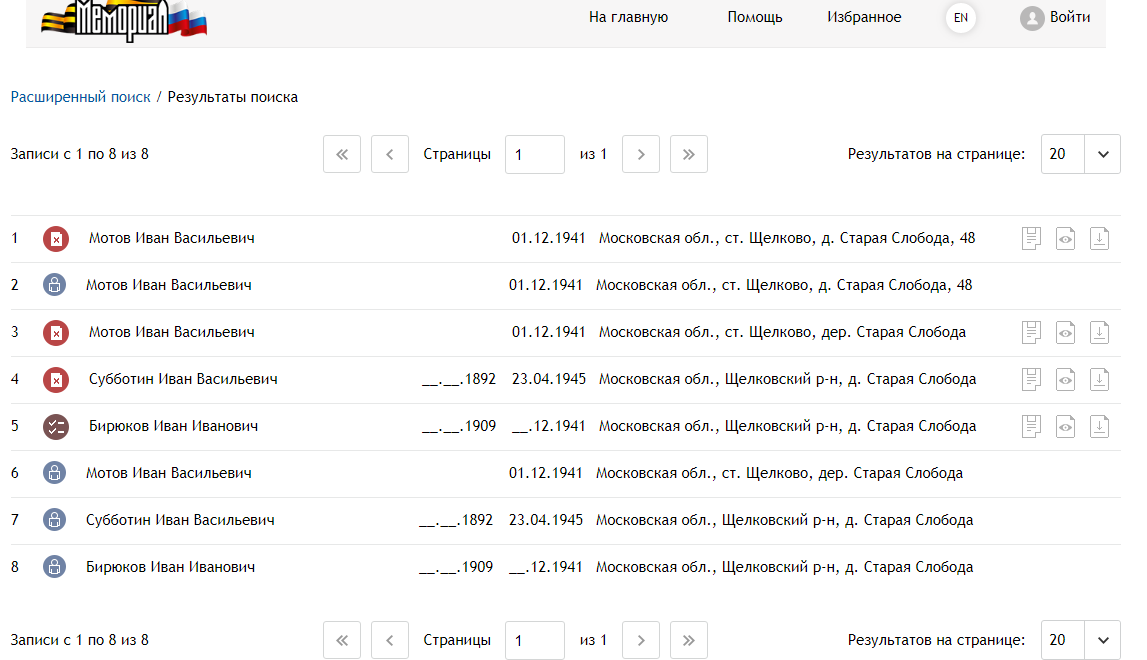This screenshot has width=1147, height=660.
Task: Click the download icon in row 5
Action: coord(1099,427)
